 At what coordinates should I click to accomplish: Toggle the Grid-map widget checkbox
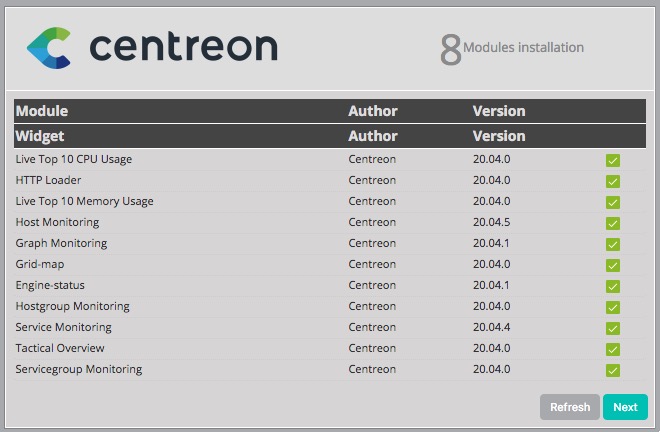point(613,265)
